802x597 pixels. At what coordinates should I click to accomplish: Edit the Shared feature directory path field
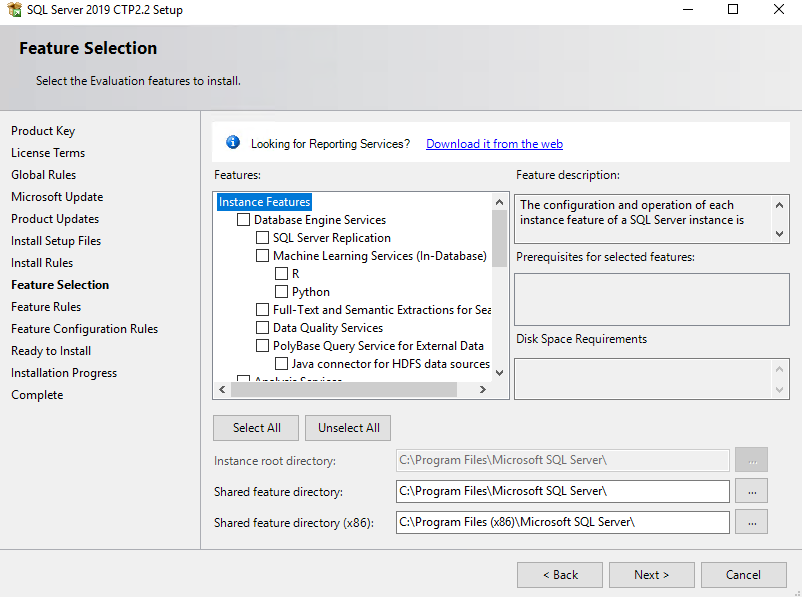coord(563,491)
